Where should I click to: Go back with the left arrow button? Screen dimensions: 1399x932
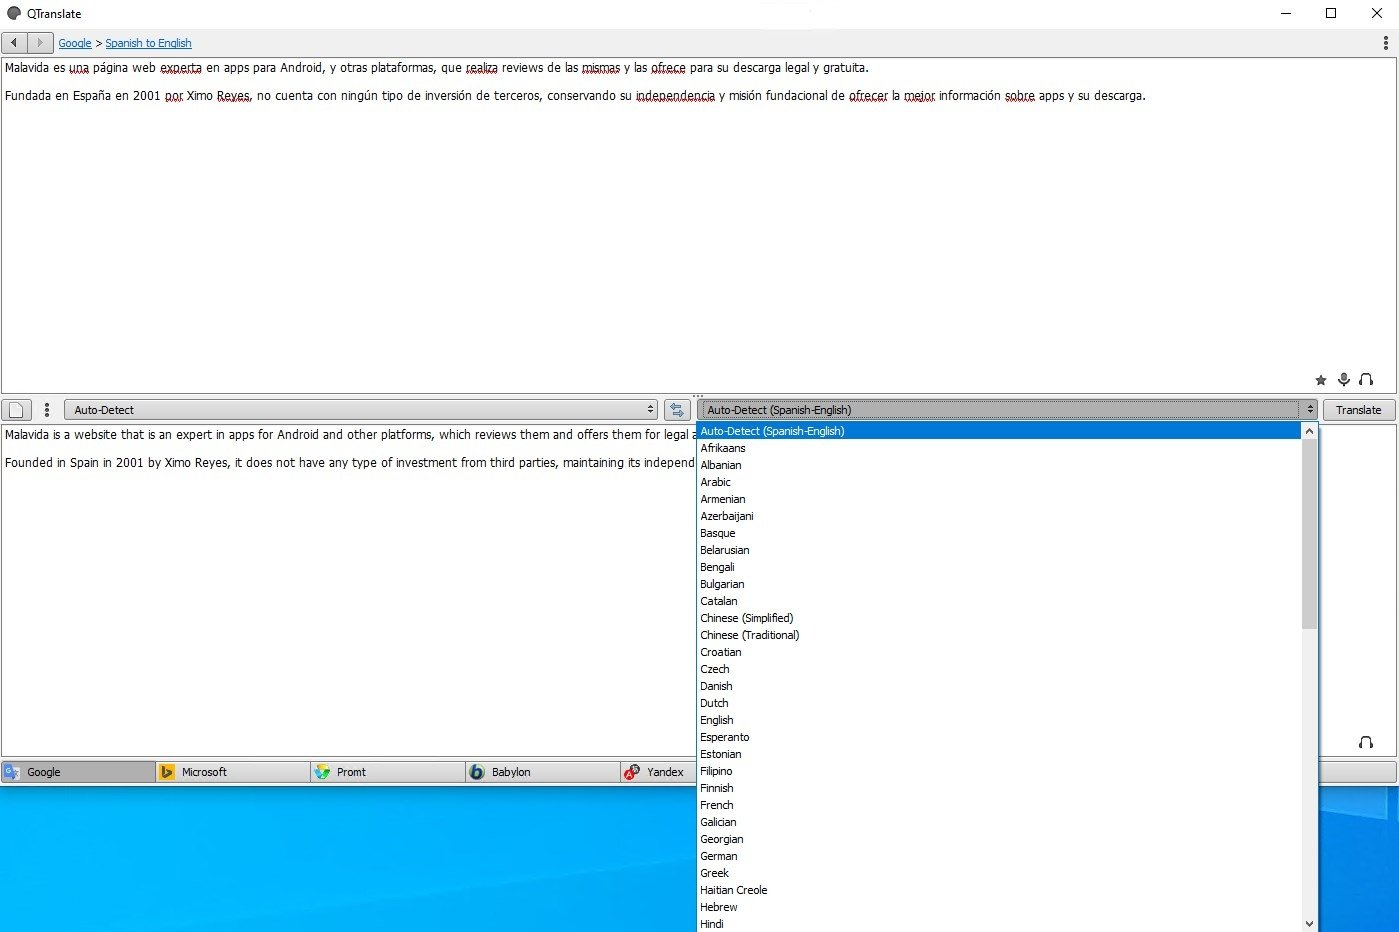point(14,43)
